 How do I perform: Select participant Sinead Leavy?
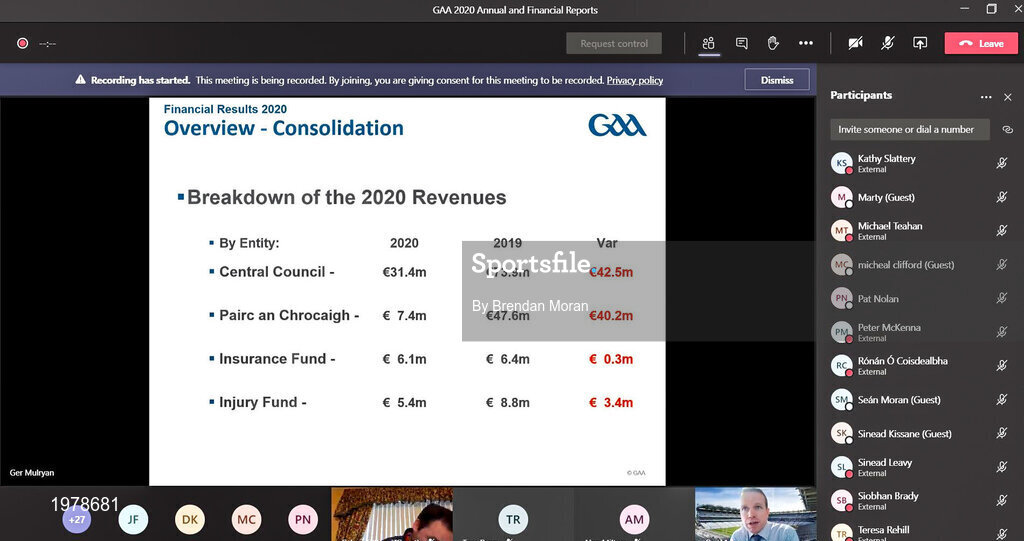pos(921,467)
